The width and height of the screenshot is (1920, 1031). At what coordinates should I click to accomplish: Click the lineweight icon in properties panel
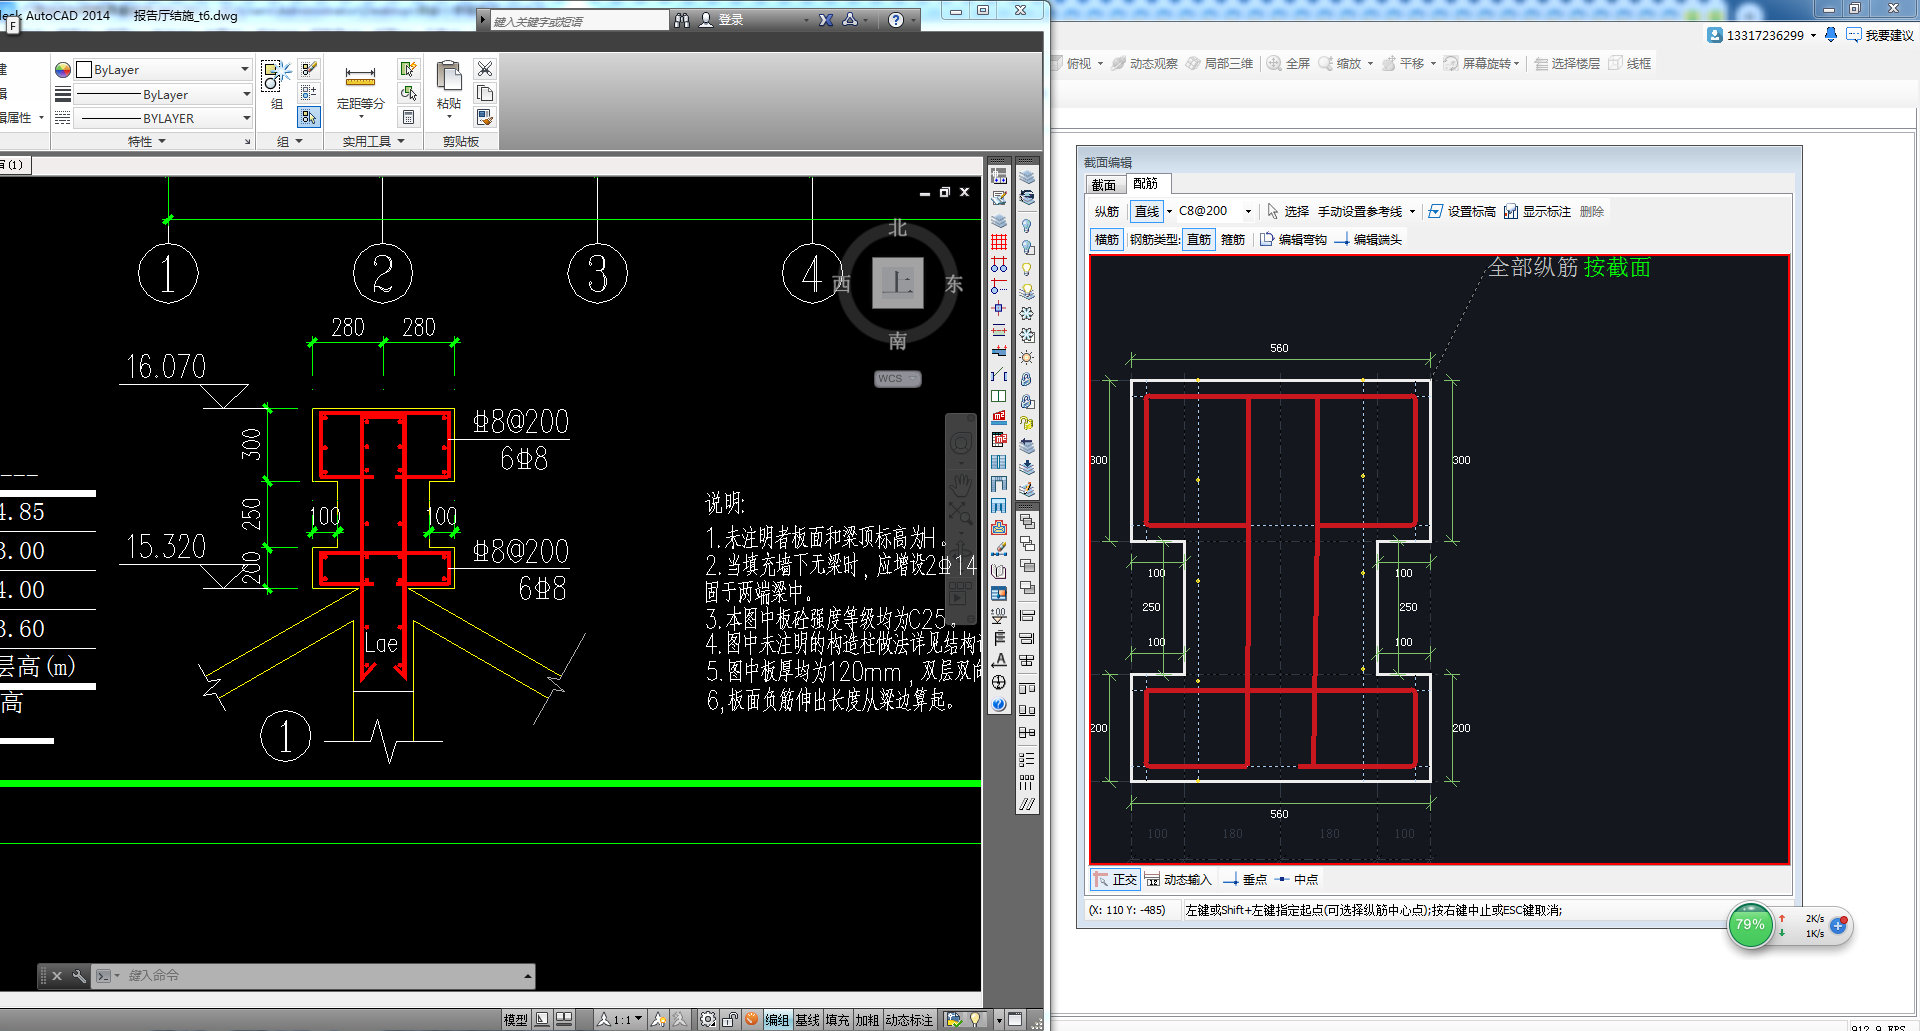click(x=63, y=94)
